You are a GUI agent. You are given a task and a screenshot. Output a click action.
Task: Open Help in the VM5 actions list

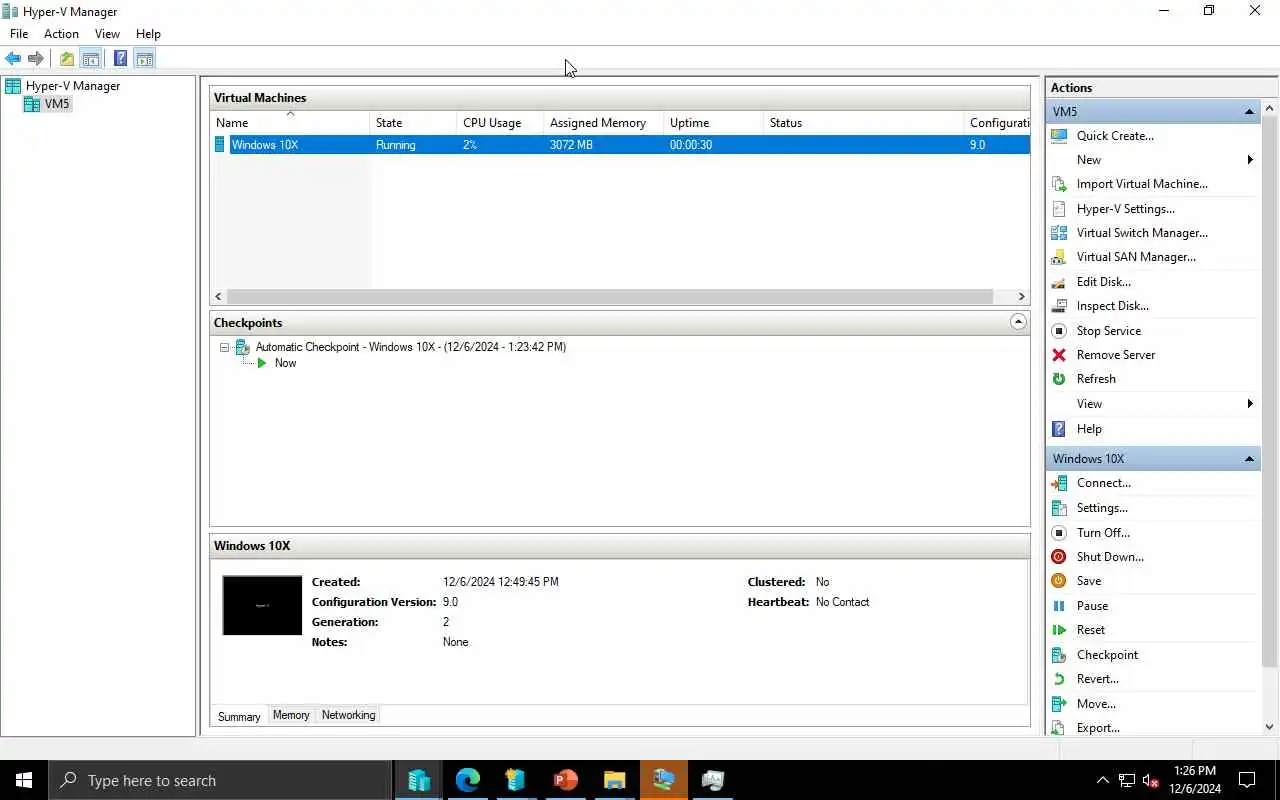[x=1089, y=429]
